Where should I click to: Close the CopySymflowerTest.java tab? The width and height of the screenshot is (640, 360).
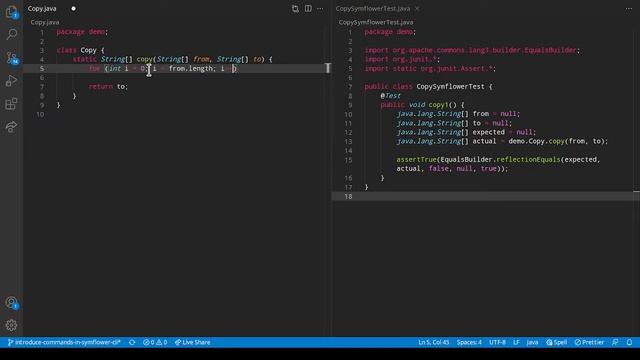coord(417,9)
